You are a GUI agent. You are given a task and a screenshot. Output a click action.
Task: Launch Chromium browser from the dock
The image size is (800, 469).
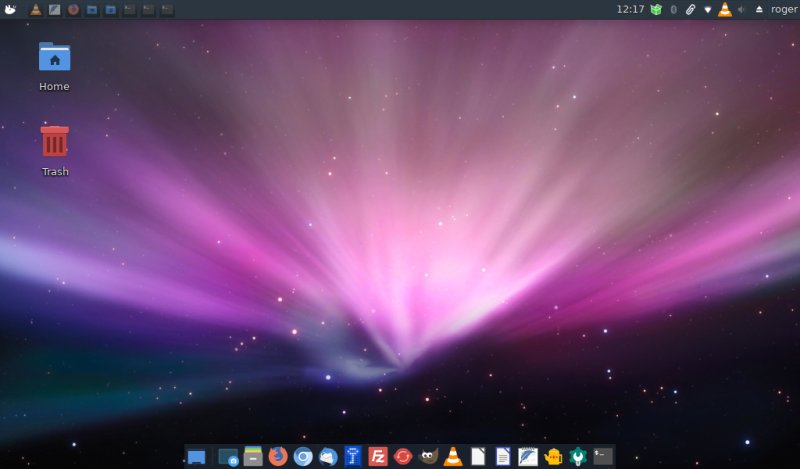coord(303,456)
